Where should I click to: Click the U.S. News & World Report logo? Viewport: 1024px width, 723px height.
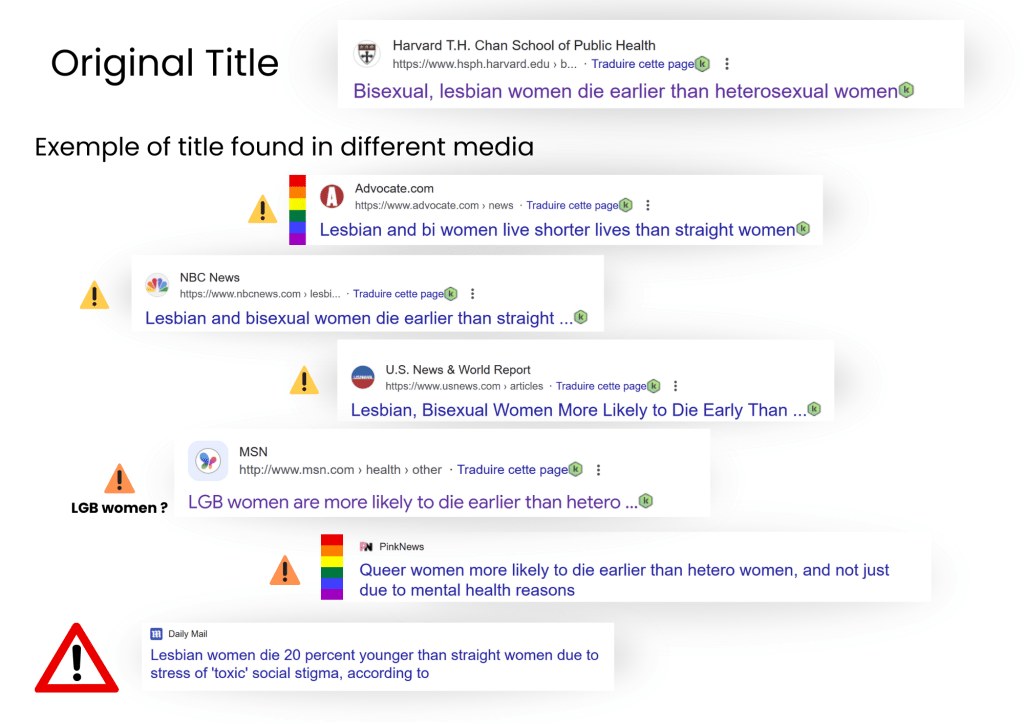coord(363,377)
